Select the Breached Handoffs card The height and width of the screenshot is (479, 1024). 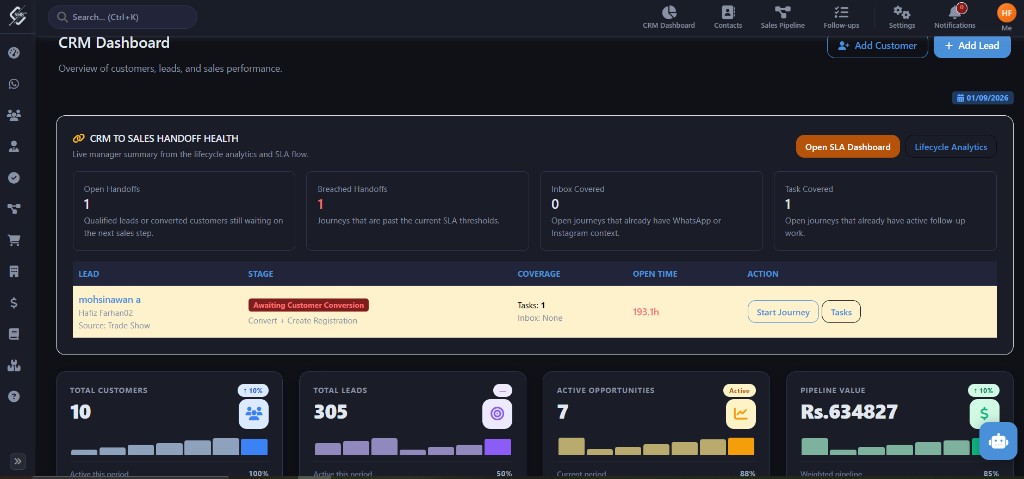tap(417, 211)
